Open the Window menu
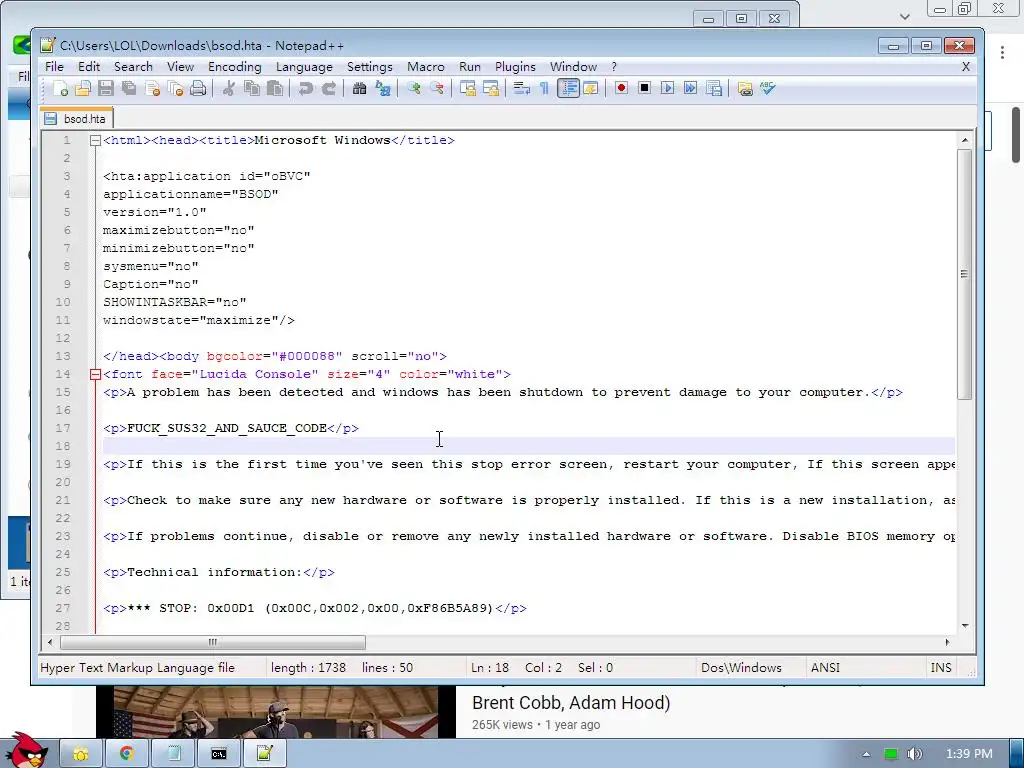 pos(573,67)
